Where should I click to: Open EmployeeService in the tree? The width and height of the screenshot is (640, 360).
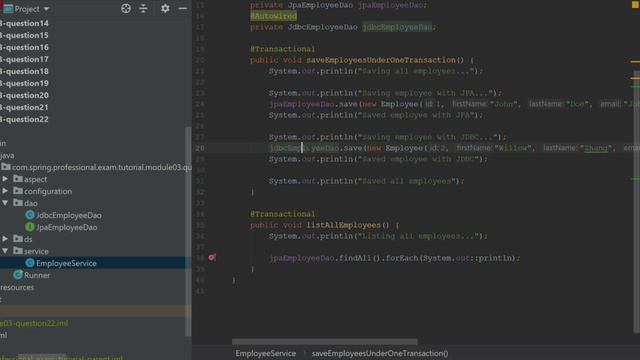tap(66, 263)
